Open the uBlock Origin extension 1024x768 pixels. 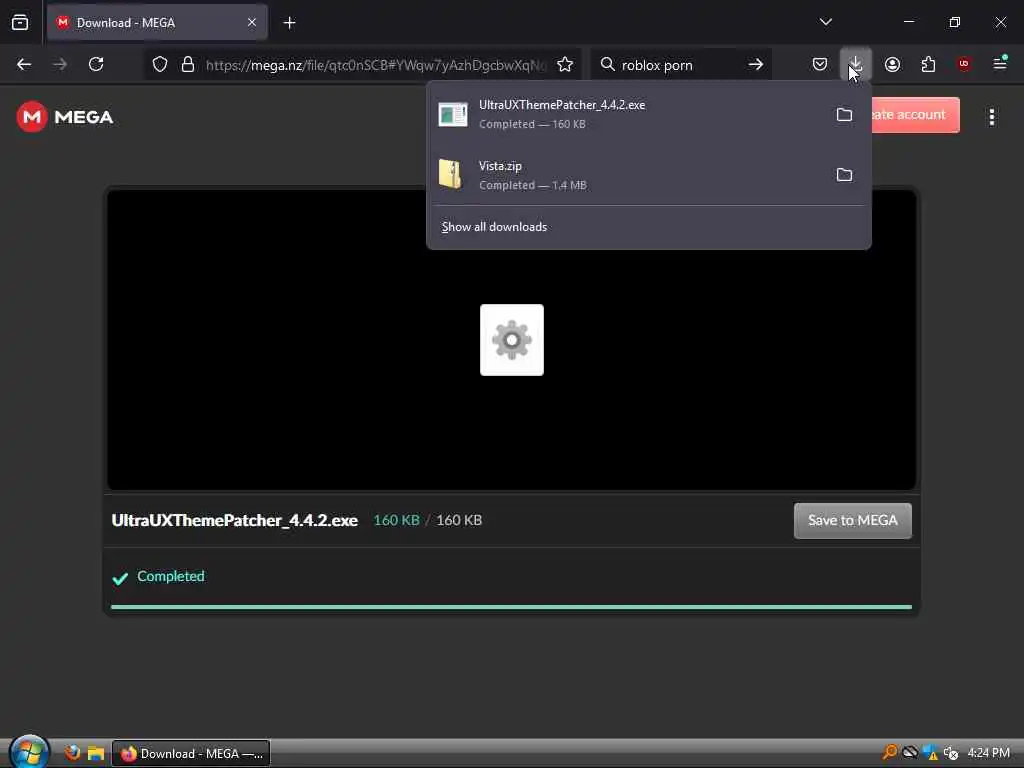(964, 64)
